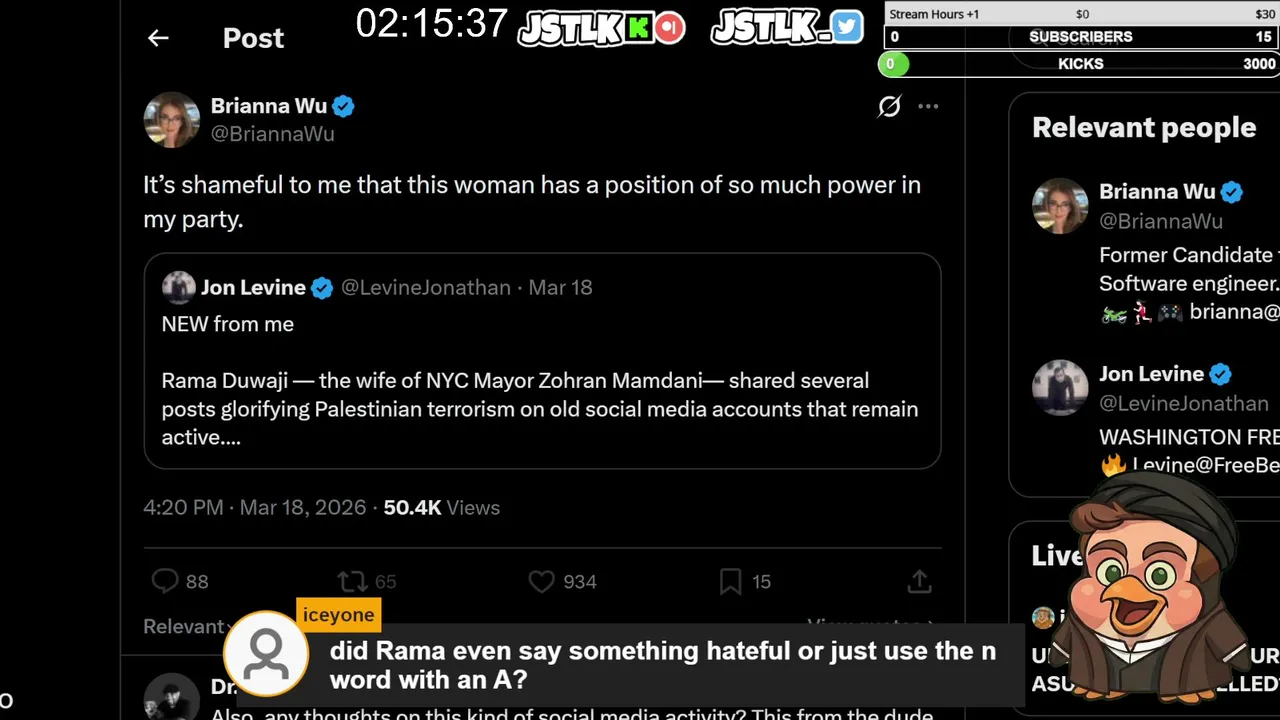The width and height of the screenshot is (1280, 720).
Task: Click the reply speech bubble icon
Action: coord(165,581)
